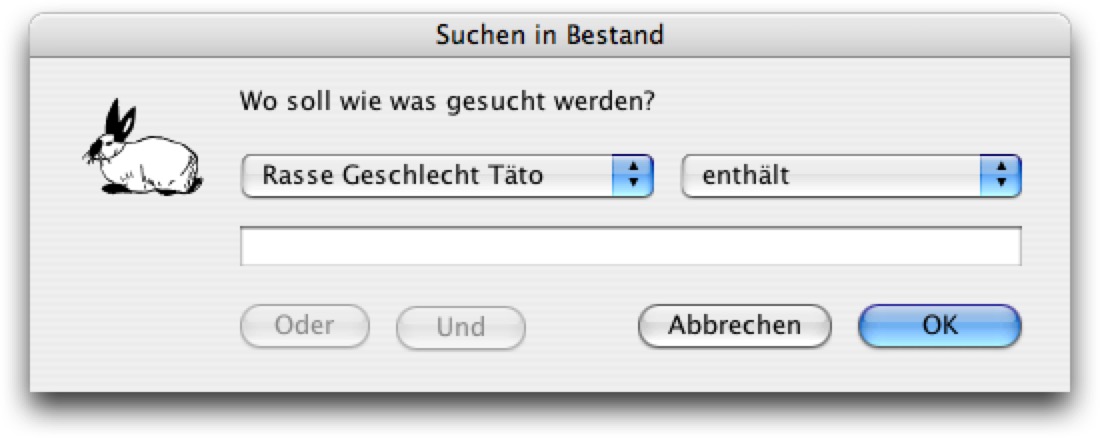Click the Suchen in Bestand title bar
Viewport: 1100px width, 438px height.
[550, 34]
